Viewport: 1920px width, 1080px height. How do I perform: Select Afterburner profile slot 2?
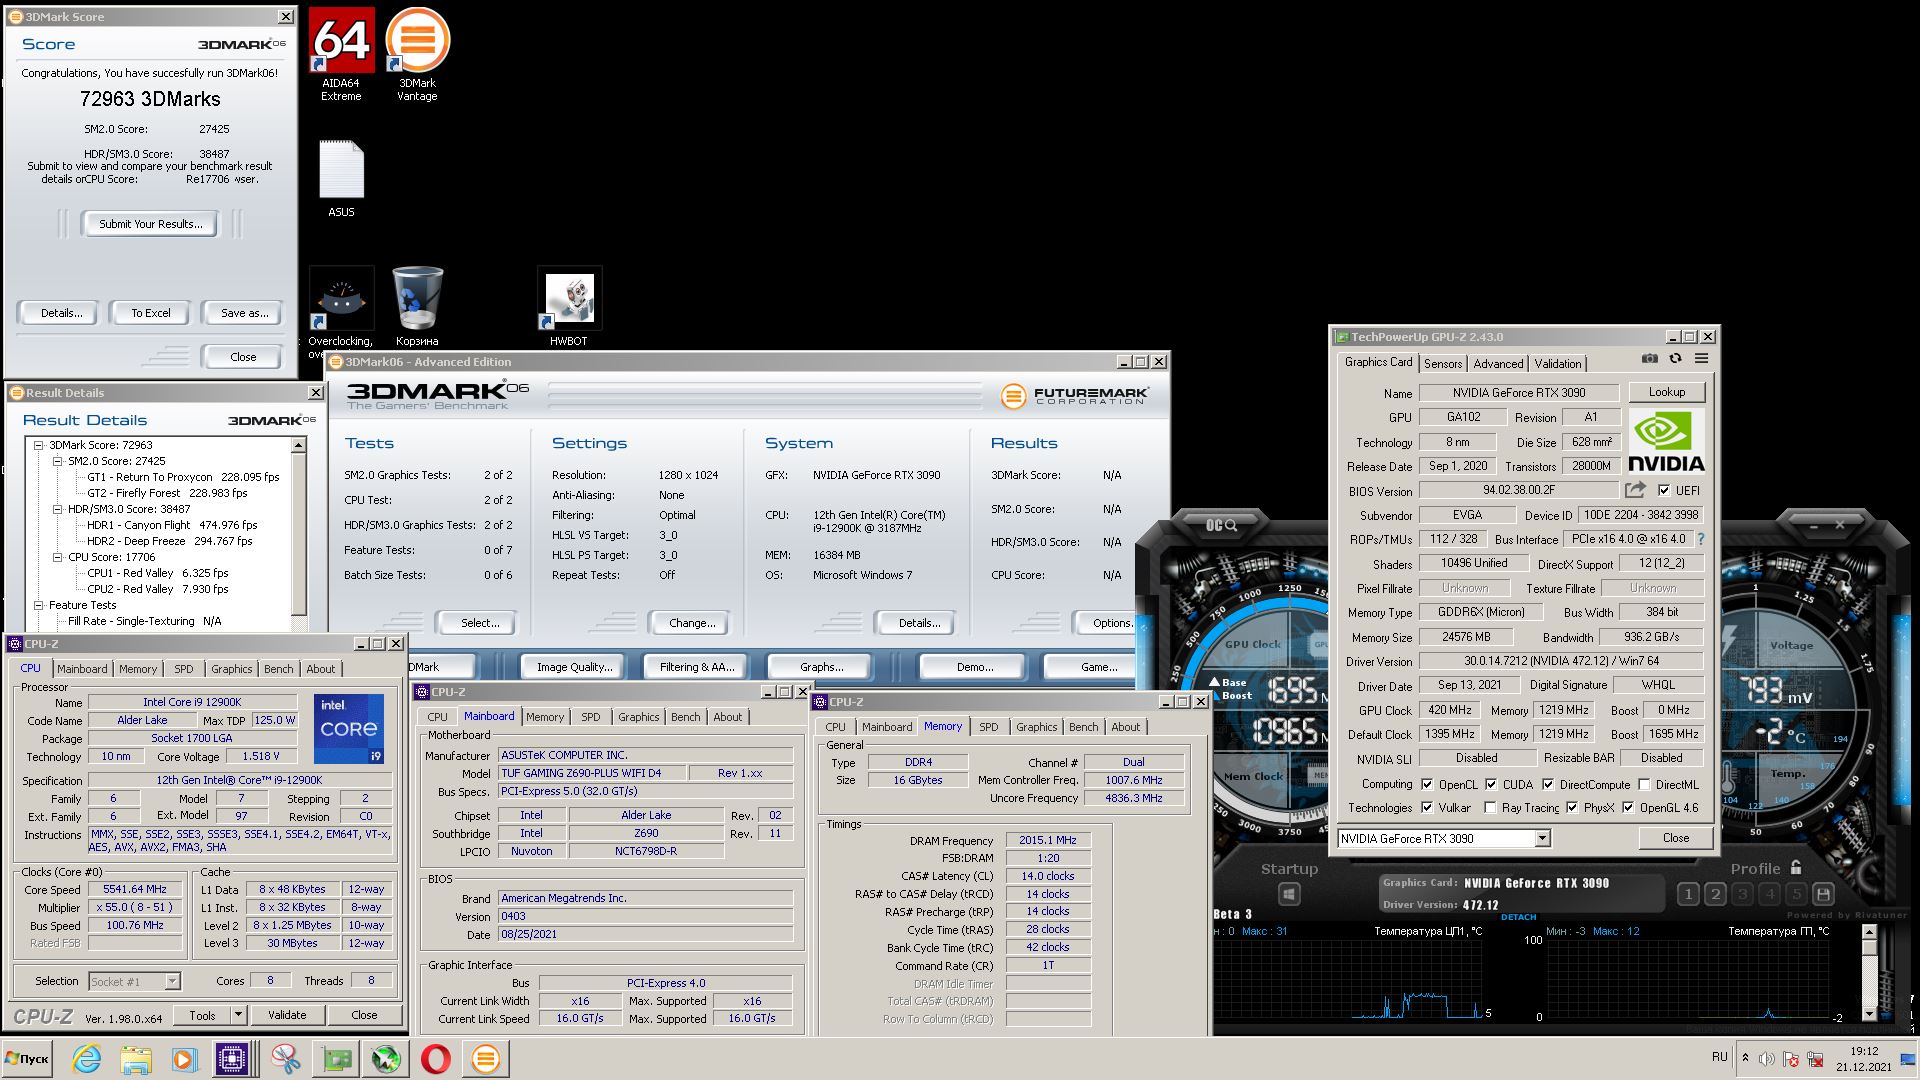point(1715,894)
